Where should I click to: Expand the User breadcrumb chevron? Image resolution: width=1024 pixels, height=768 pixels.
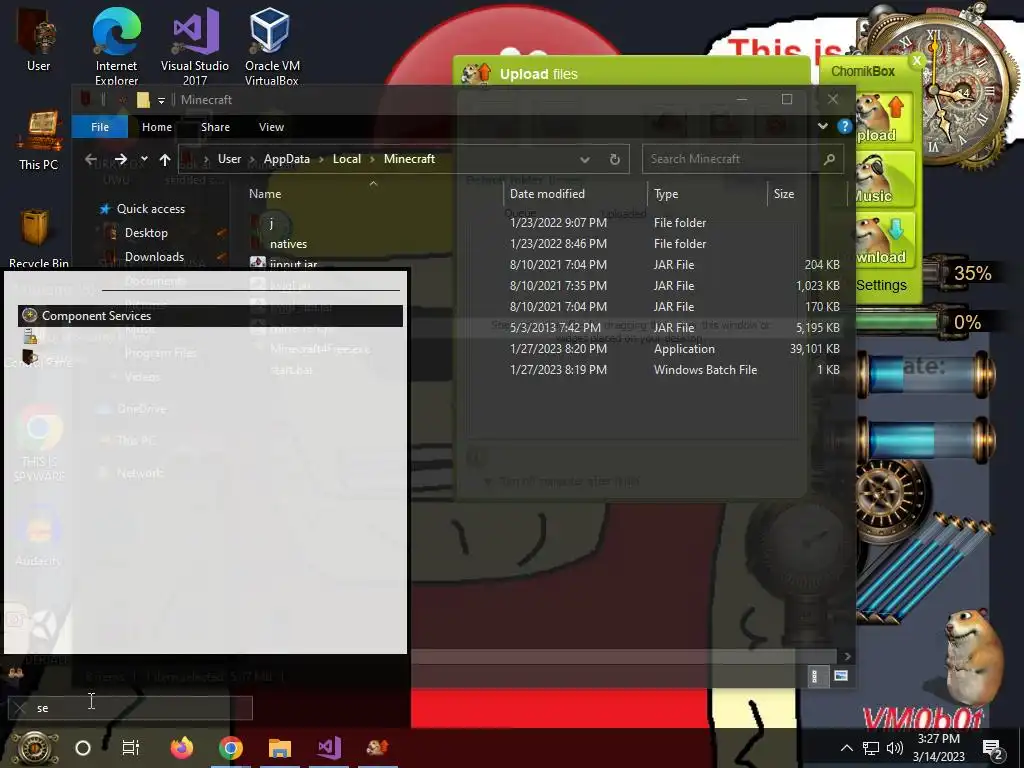[x=252, y=159]
